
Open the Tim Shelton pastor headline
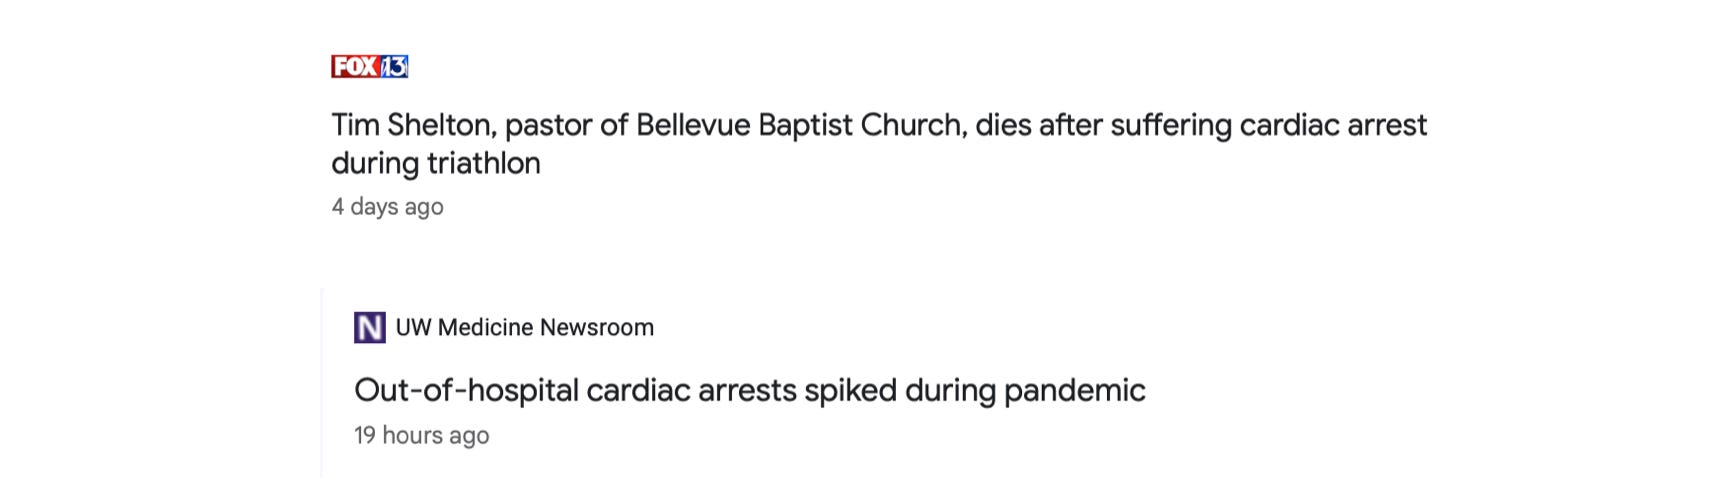pyautogui.click(x=878, y=125)
